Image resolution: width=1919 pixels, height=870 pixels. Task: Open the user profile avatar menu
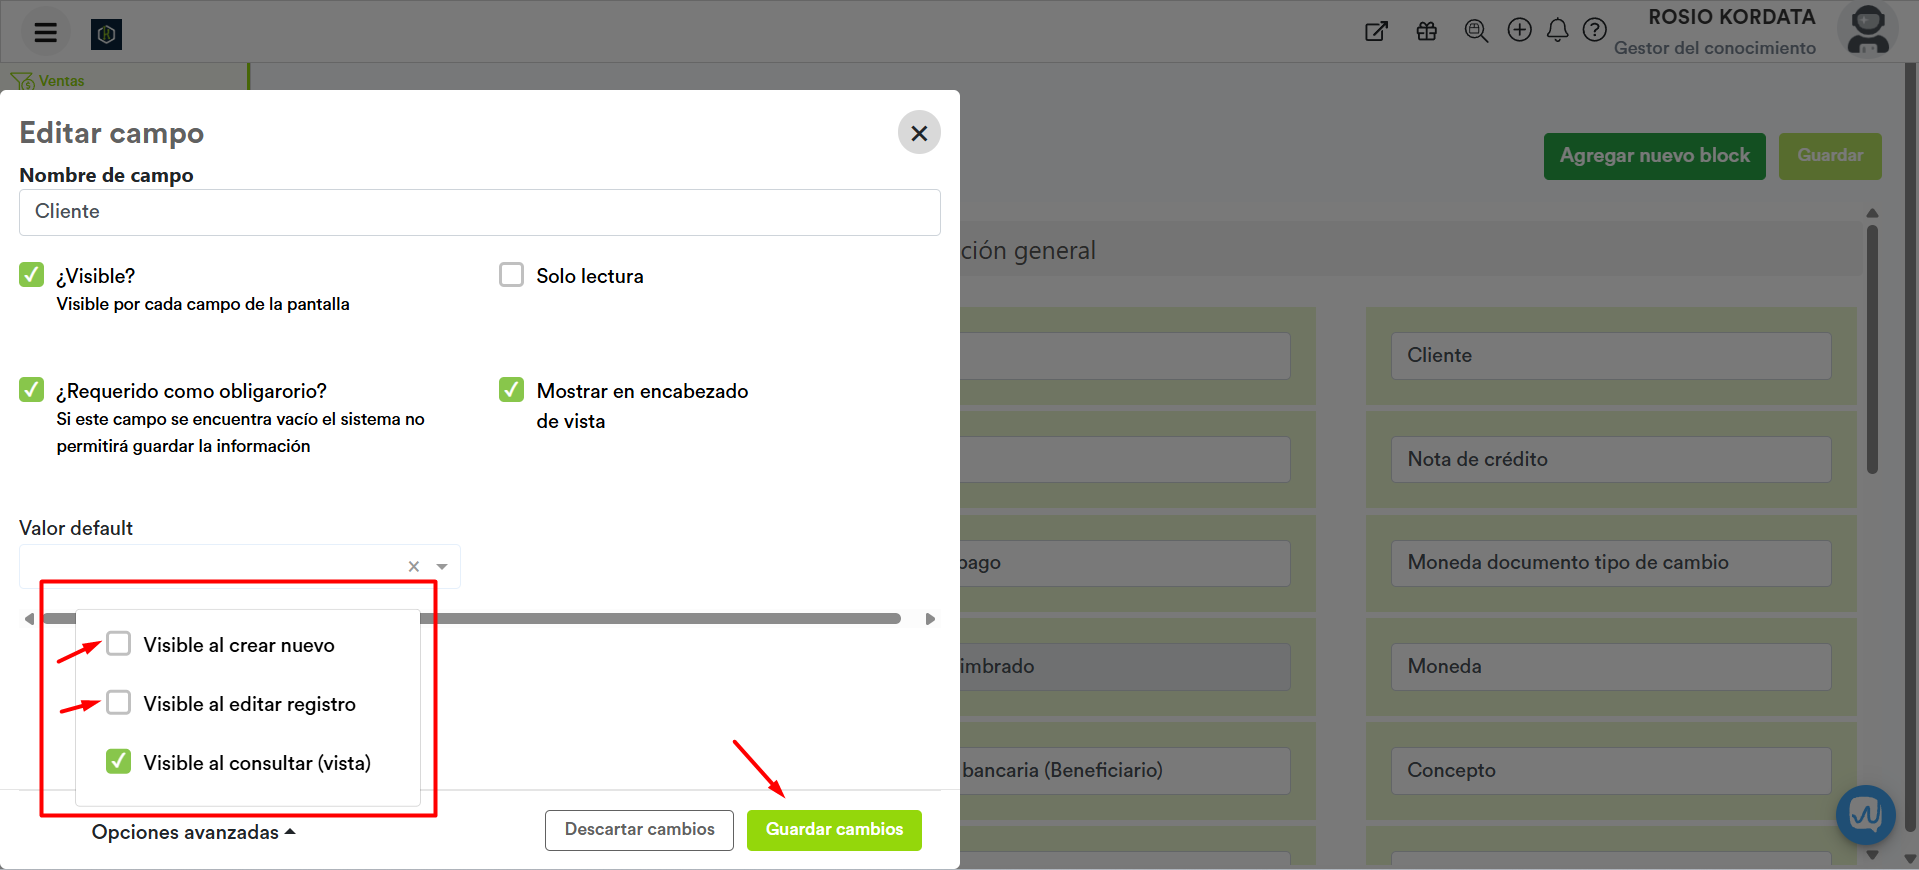pyautogui.click(x=1867, y=31)
